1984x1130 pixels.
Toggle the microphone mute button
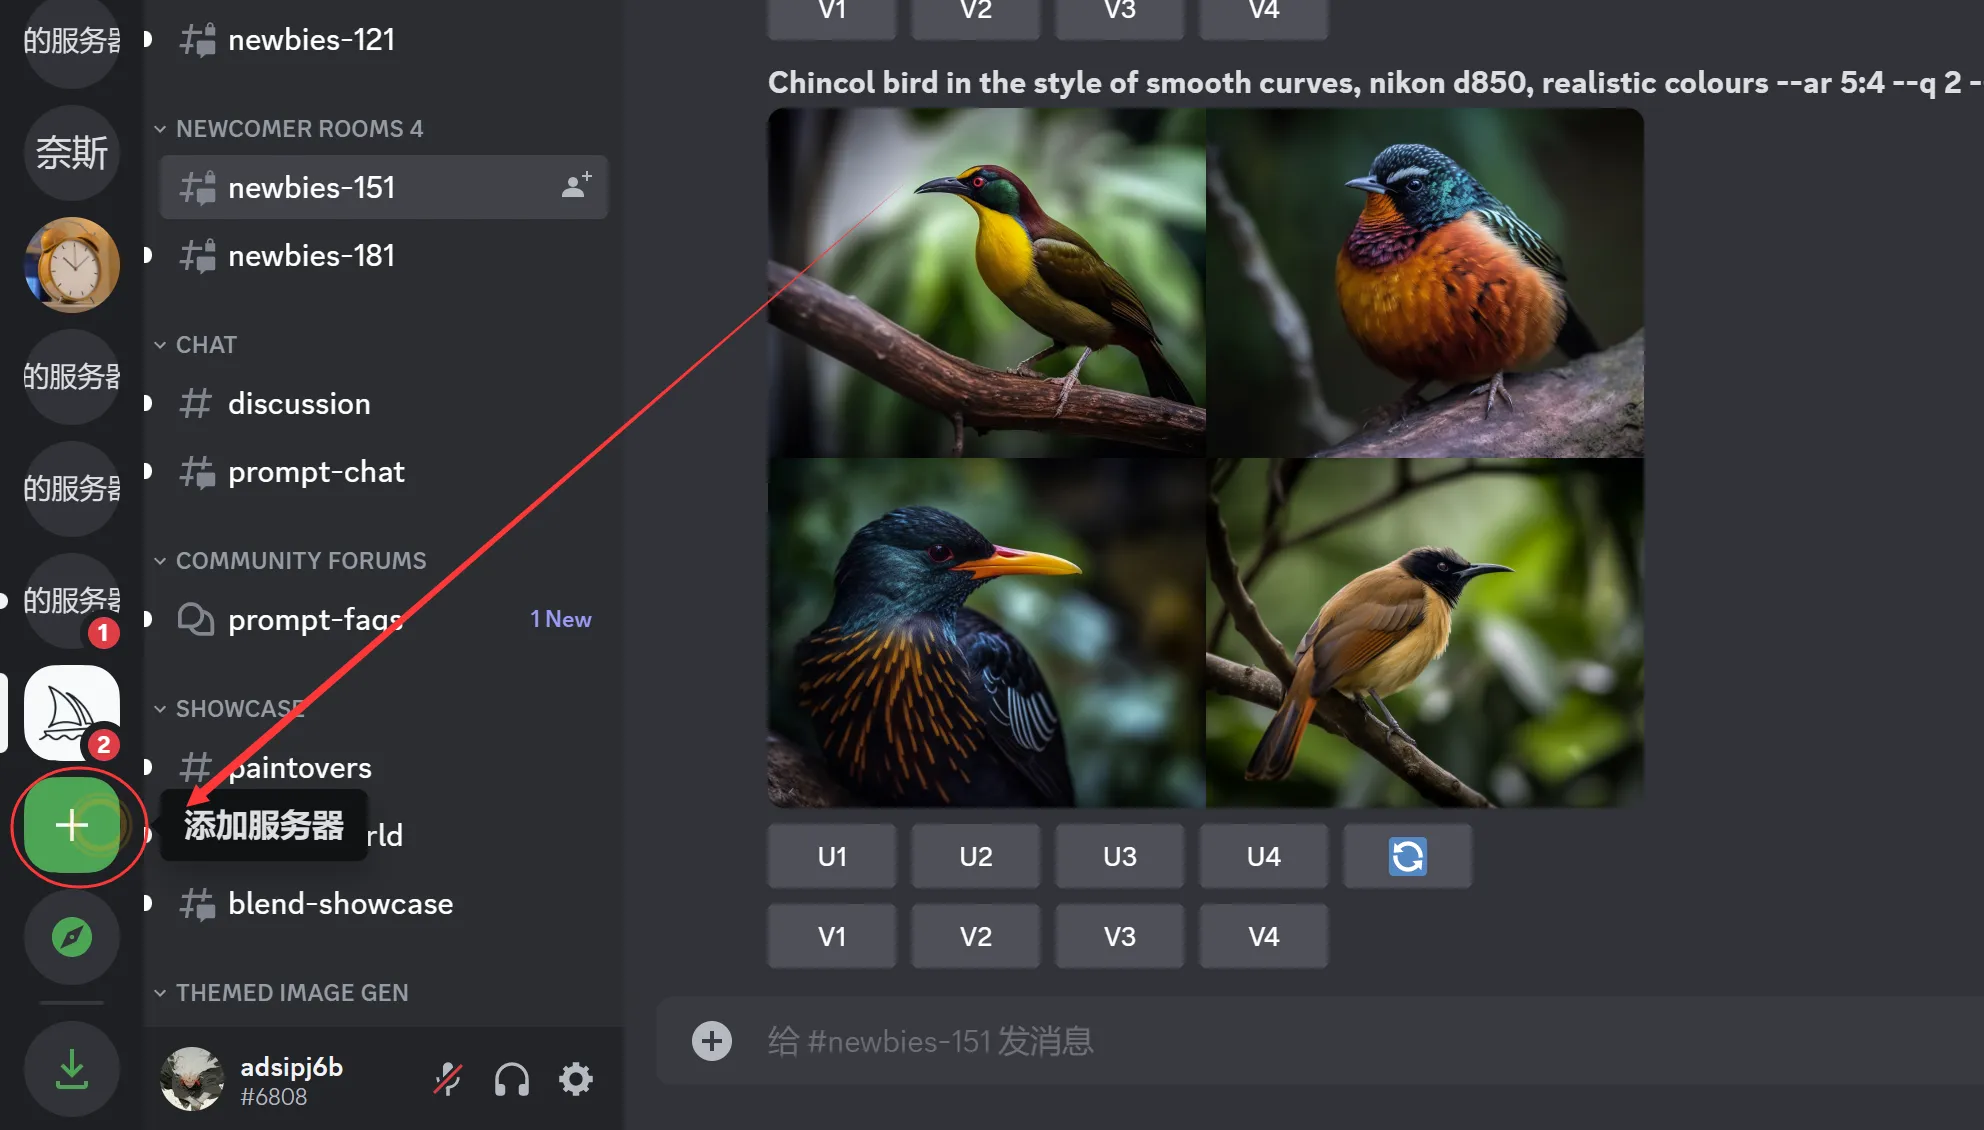click(x=447, y=1079)
